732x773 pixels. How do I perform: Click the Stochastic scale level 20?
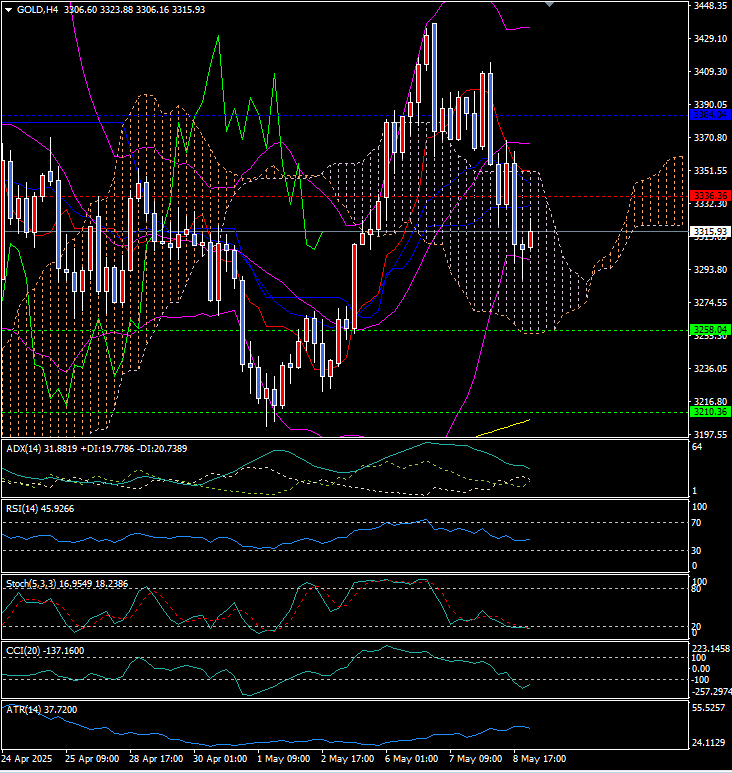click(x=697, y=627)
